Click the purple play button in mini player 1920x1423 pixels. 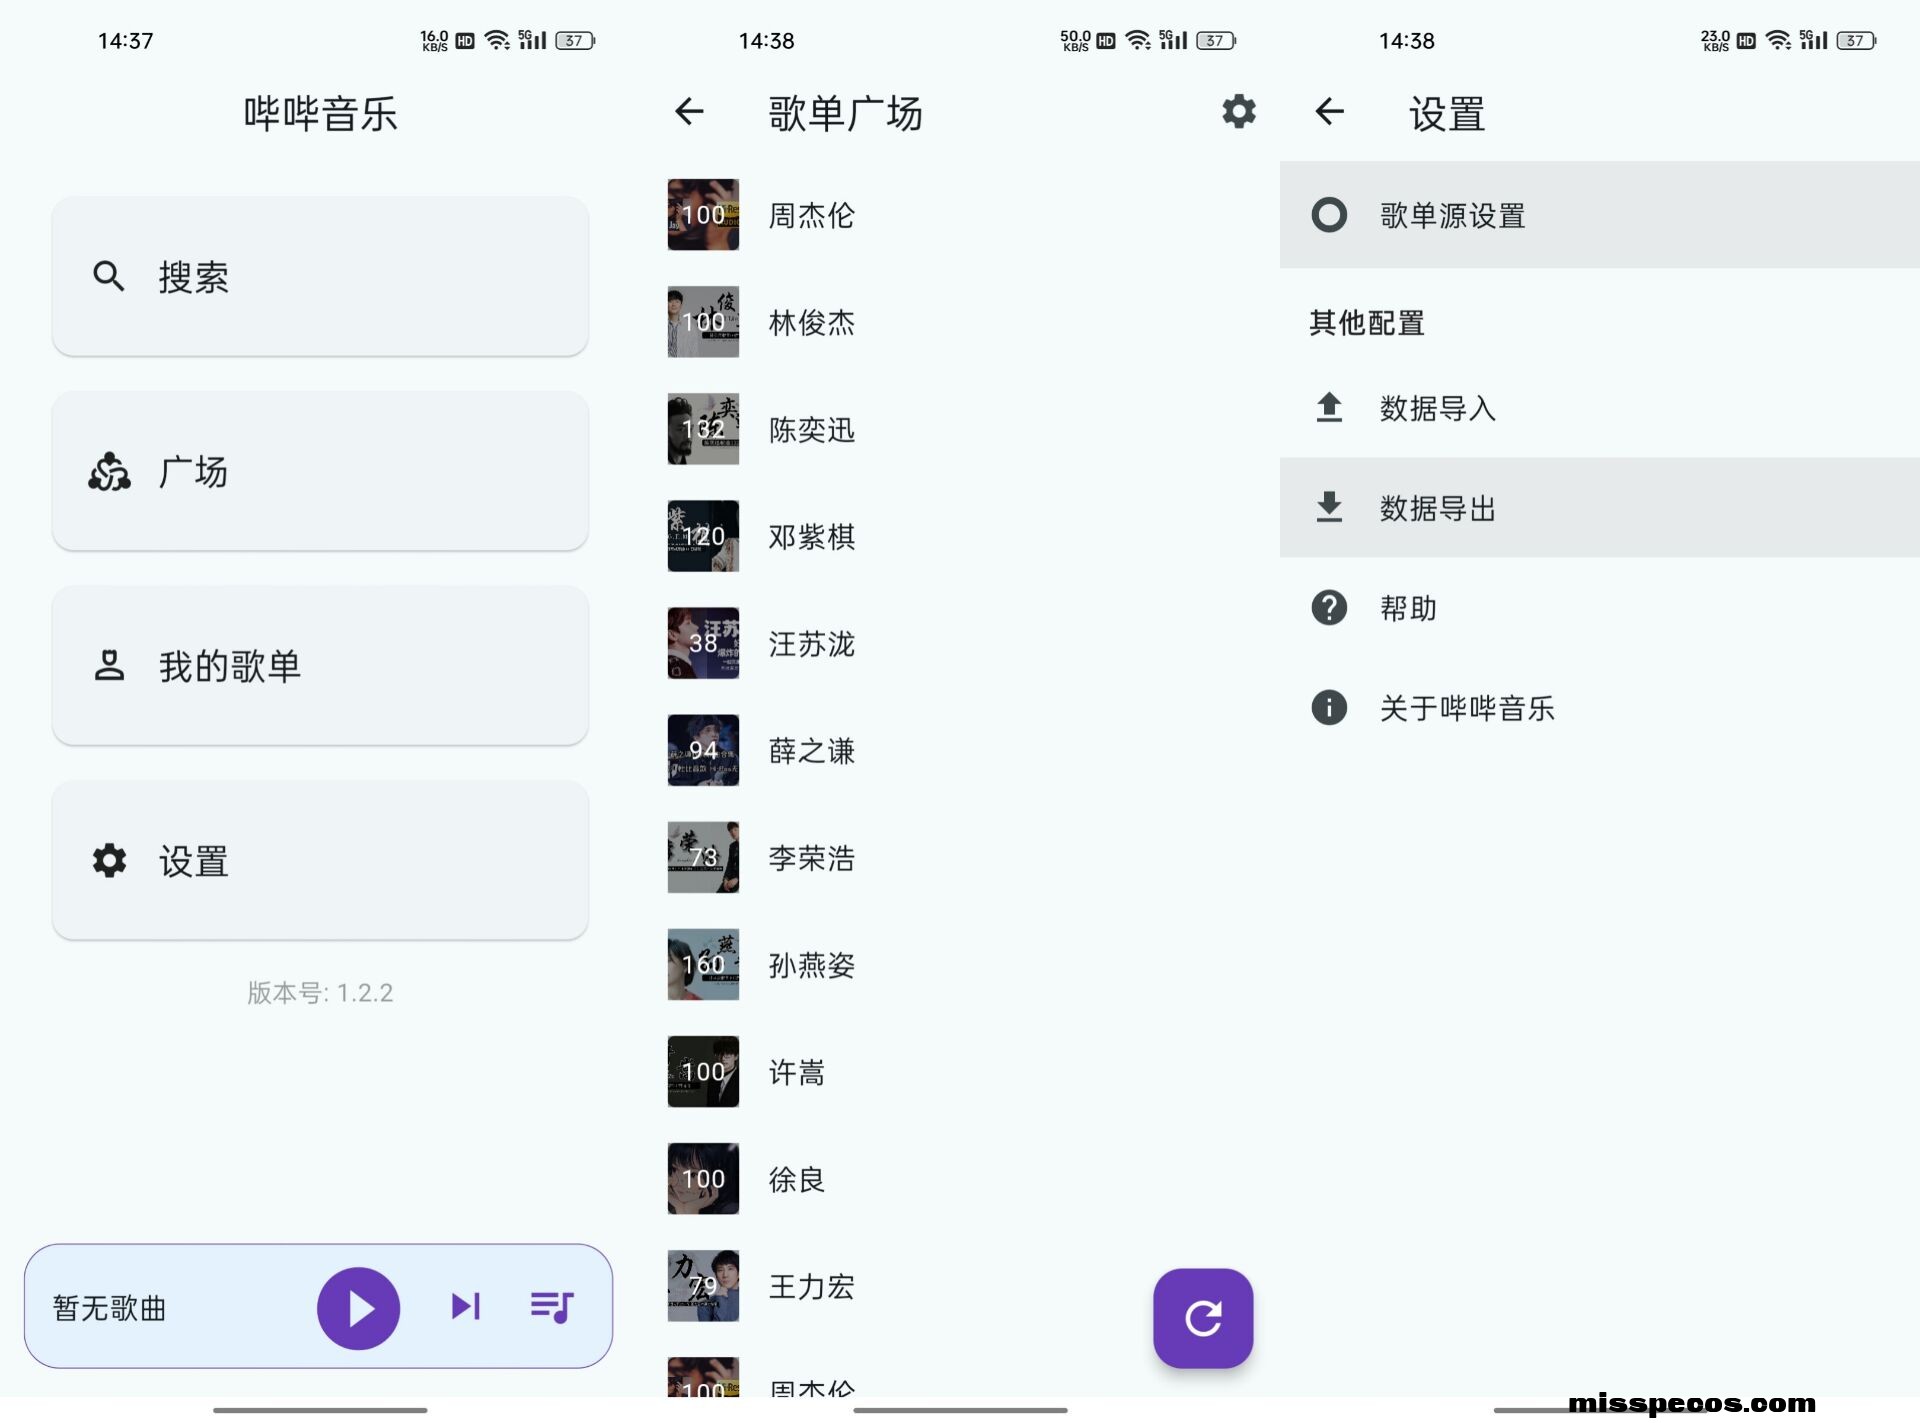click(x=358, y=1308)
